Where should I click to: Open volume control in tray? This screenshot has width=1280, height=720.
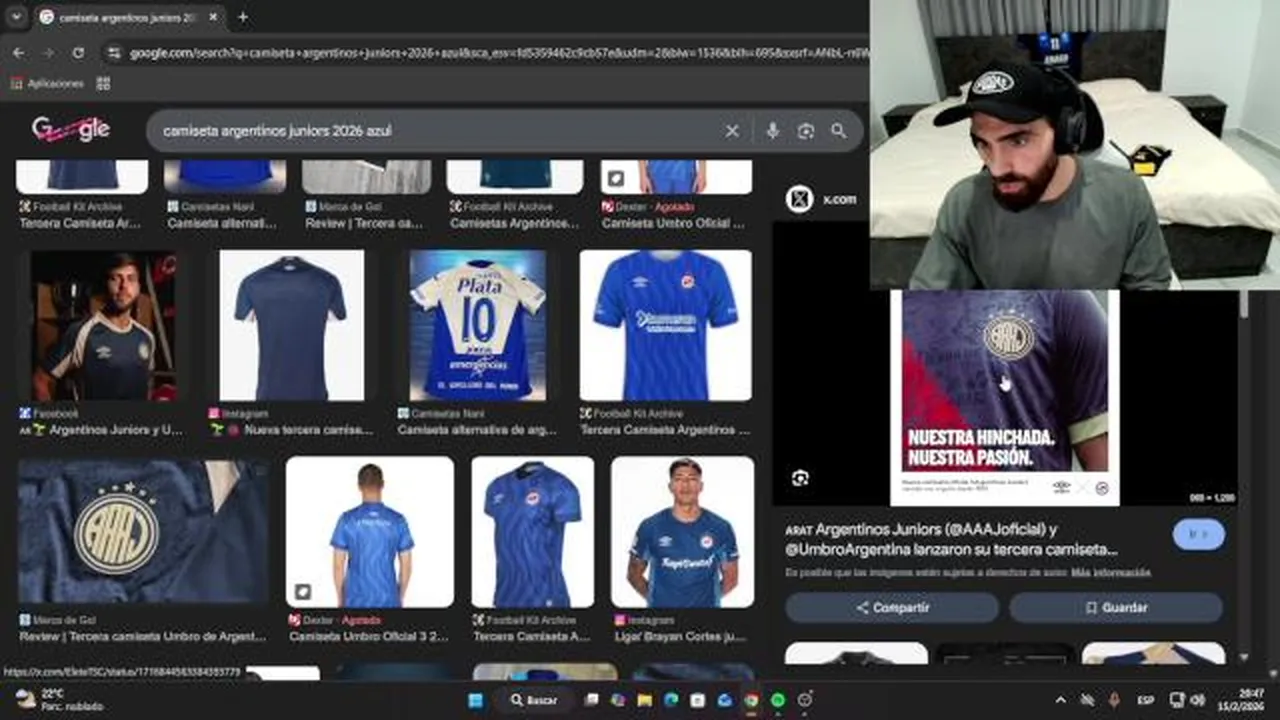coord(1197,700)
